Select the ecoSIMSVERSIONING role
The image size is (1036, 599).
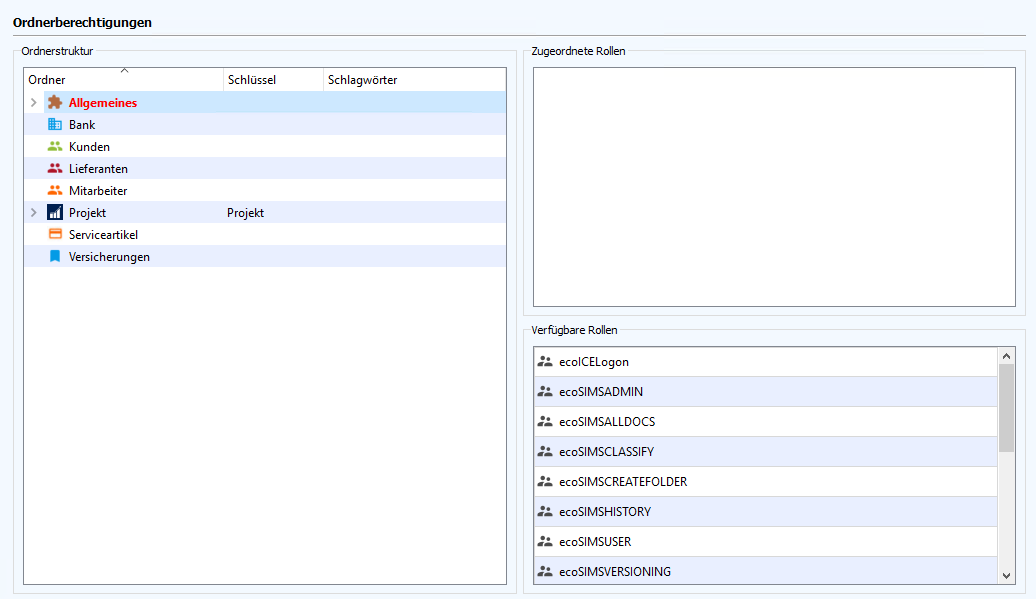click(x=766, y=571)
